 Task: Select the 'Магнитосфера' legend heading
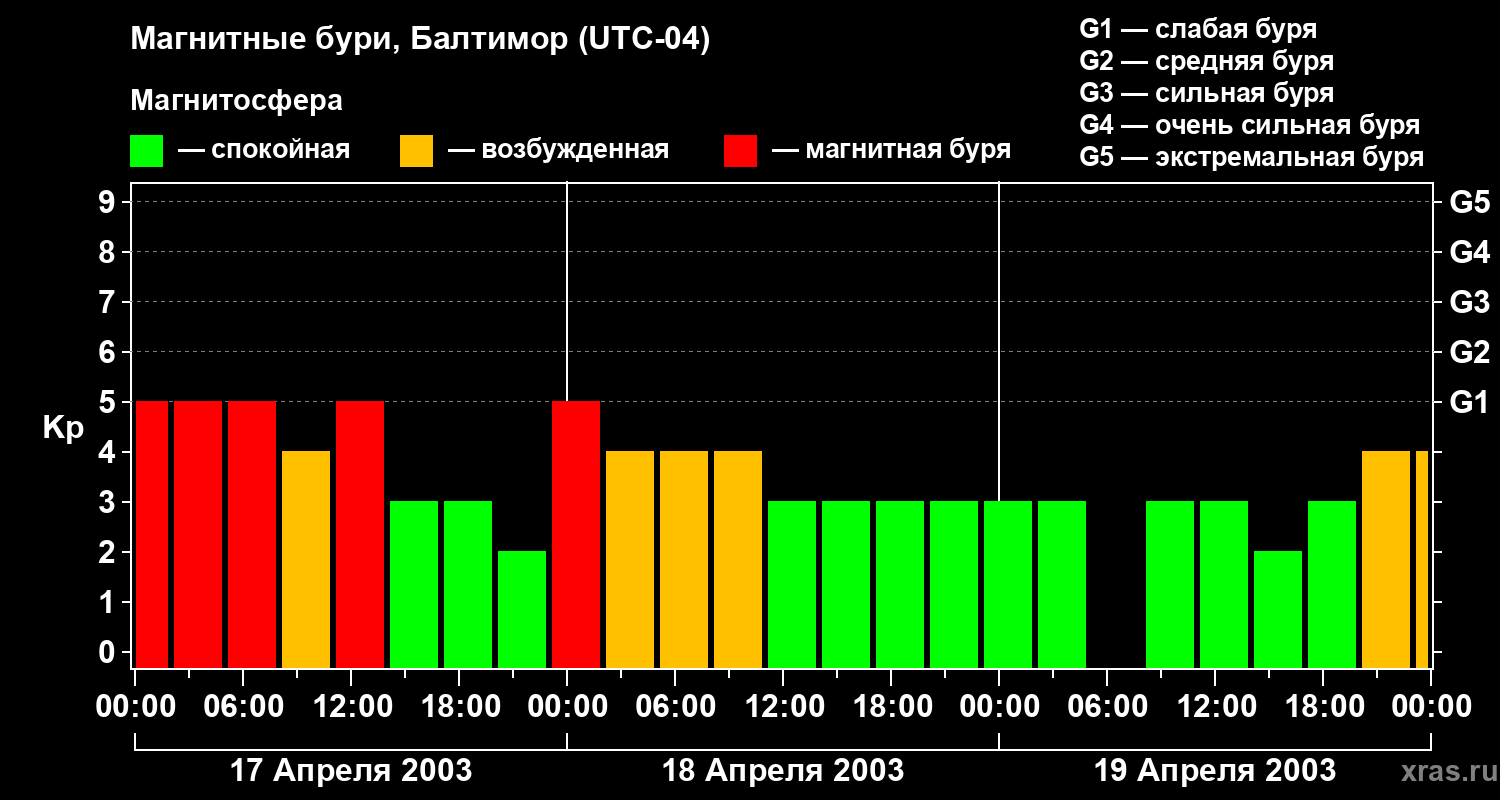tap(236, 101)
